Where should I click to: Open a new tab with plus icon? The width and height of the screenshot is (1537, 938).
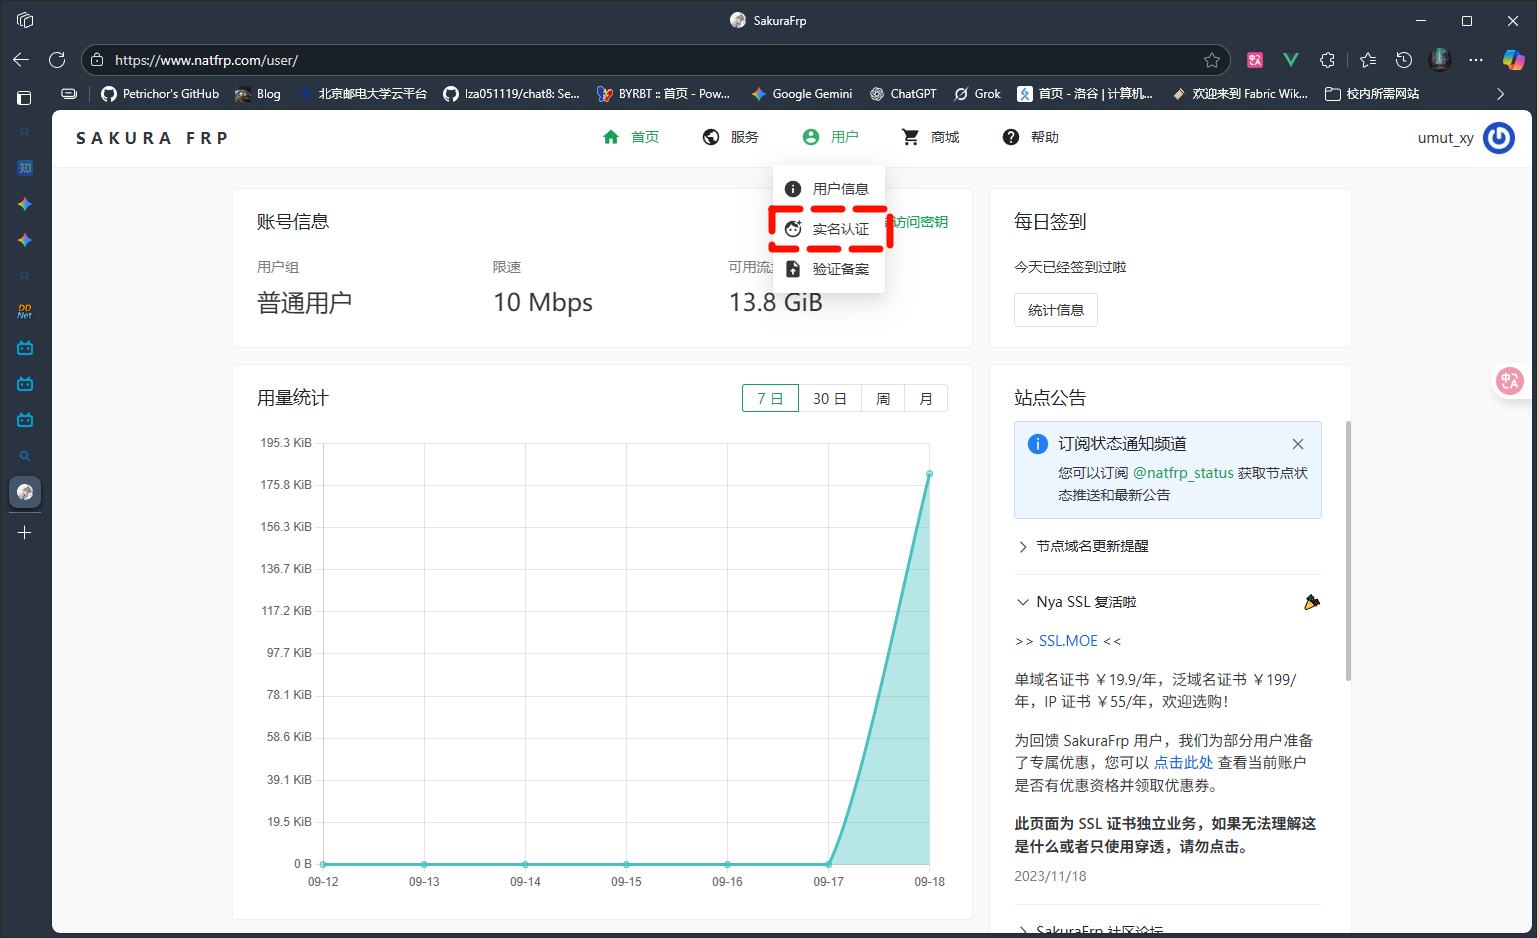point(25,533)
